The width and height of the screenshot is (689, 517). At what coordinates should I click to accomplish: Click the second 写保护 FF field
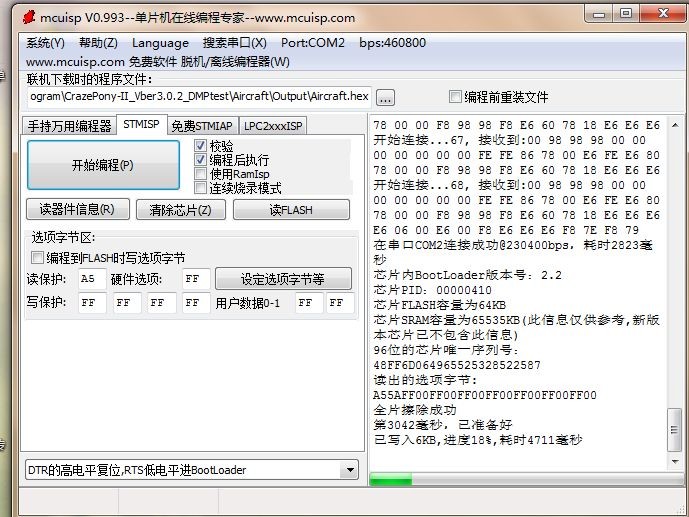(127, 303)
